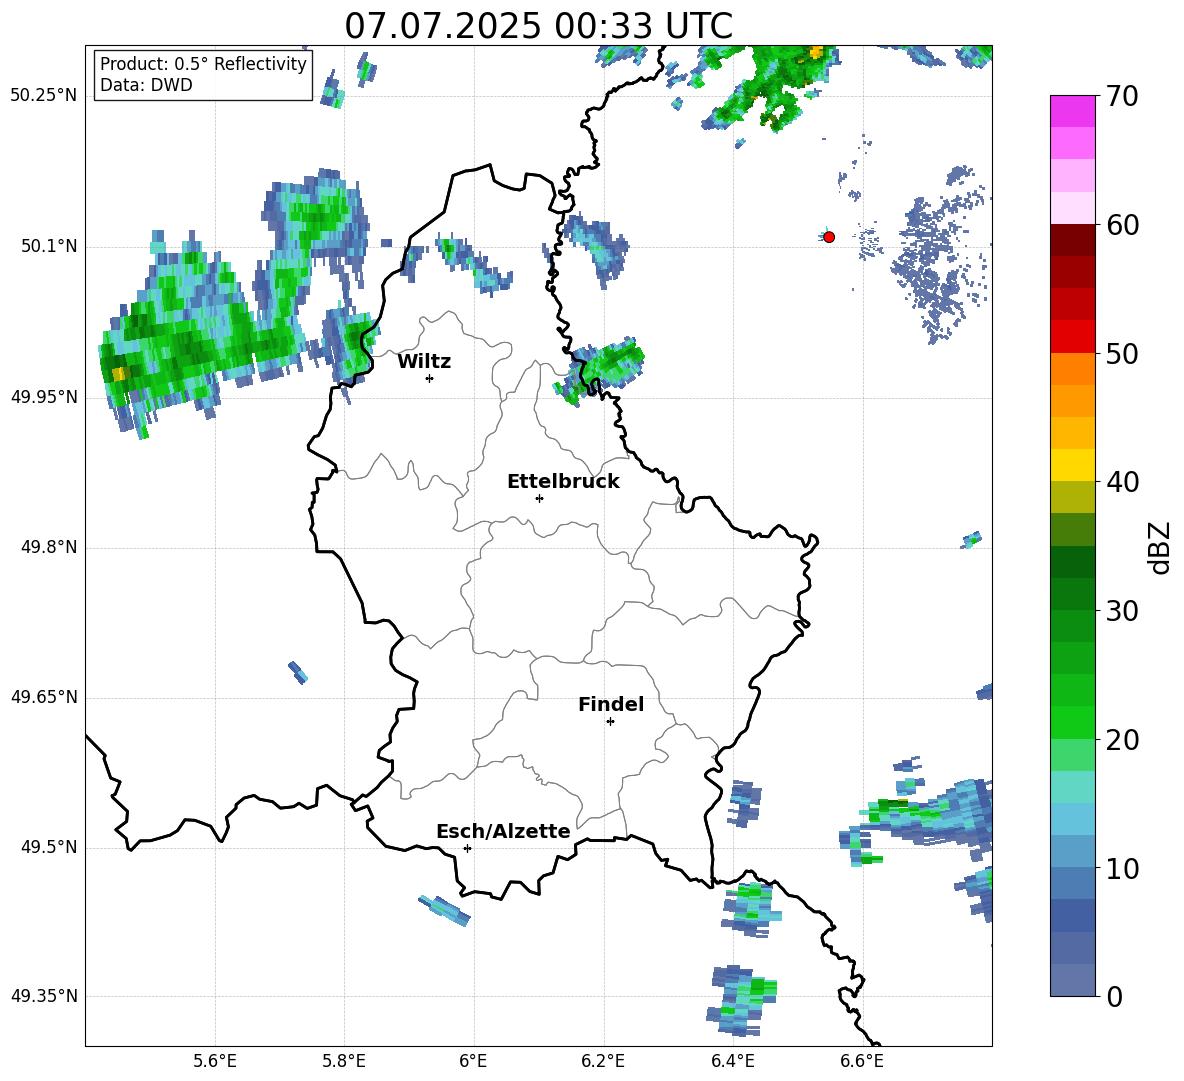Click the 6.4°E longitude label
1184x1081 pixels.
tap(732, 1061)
